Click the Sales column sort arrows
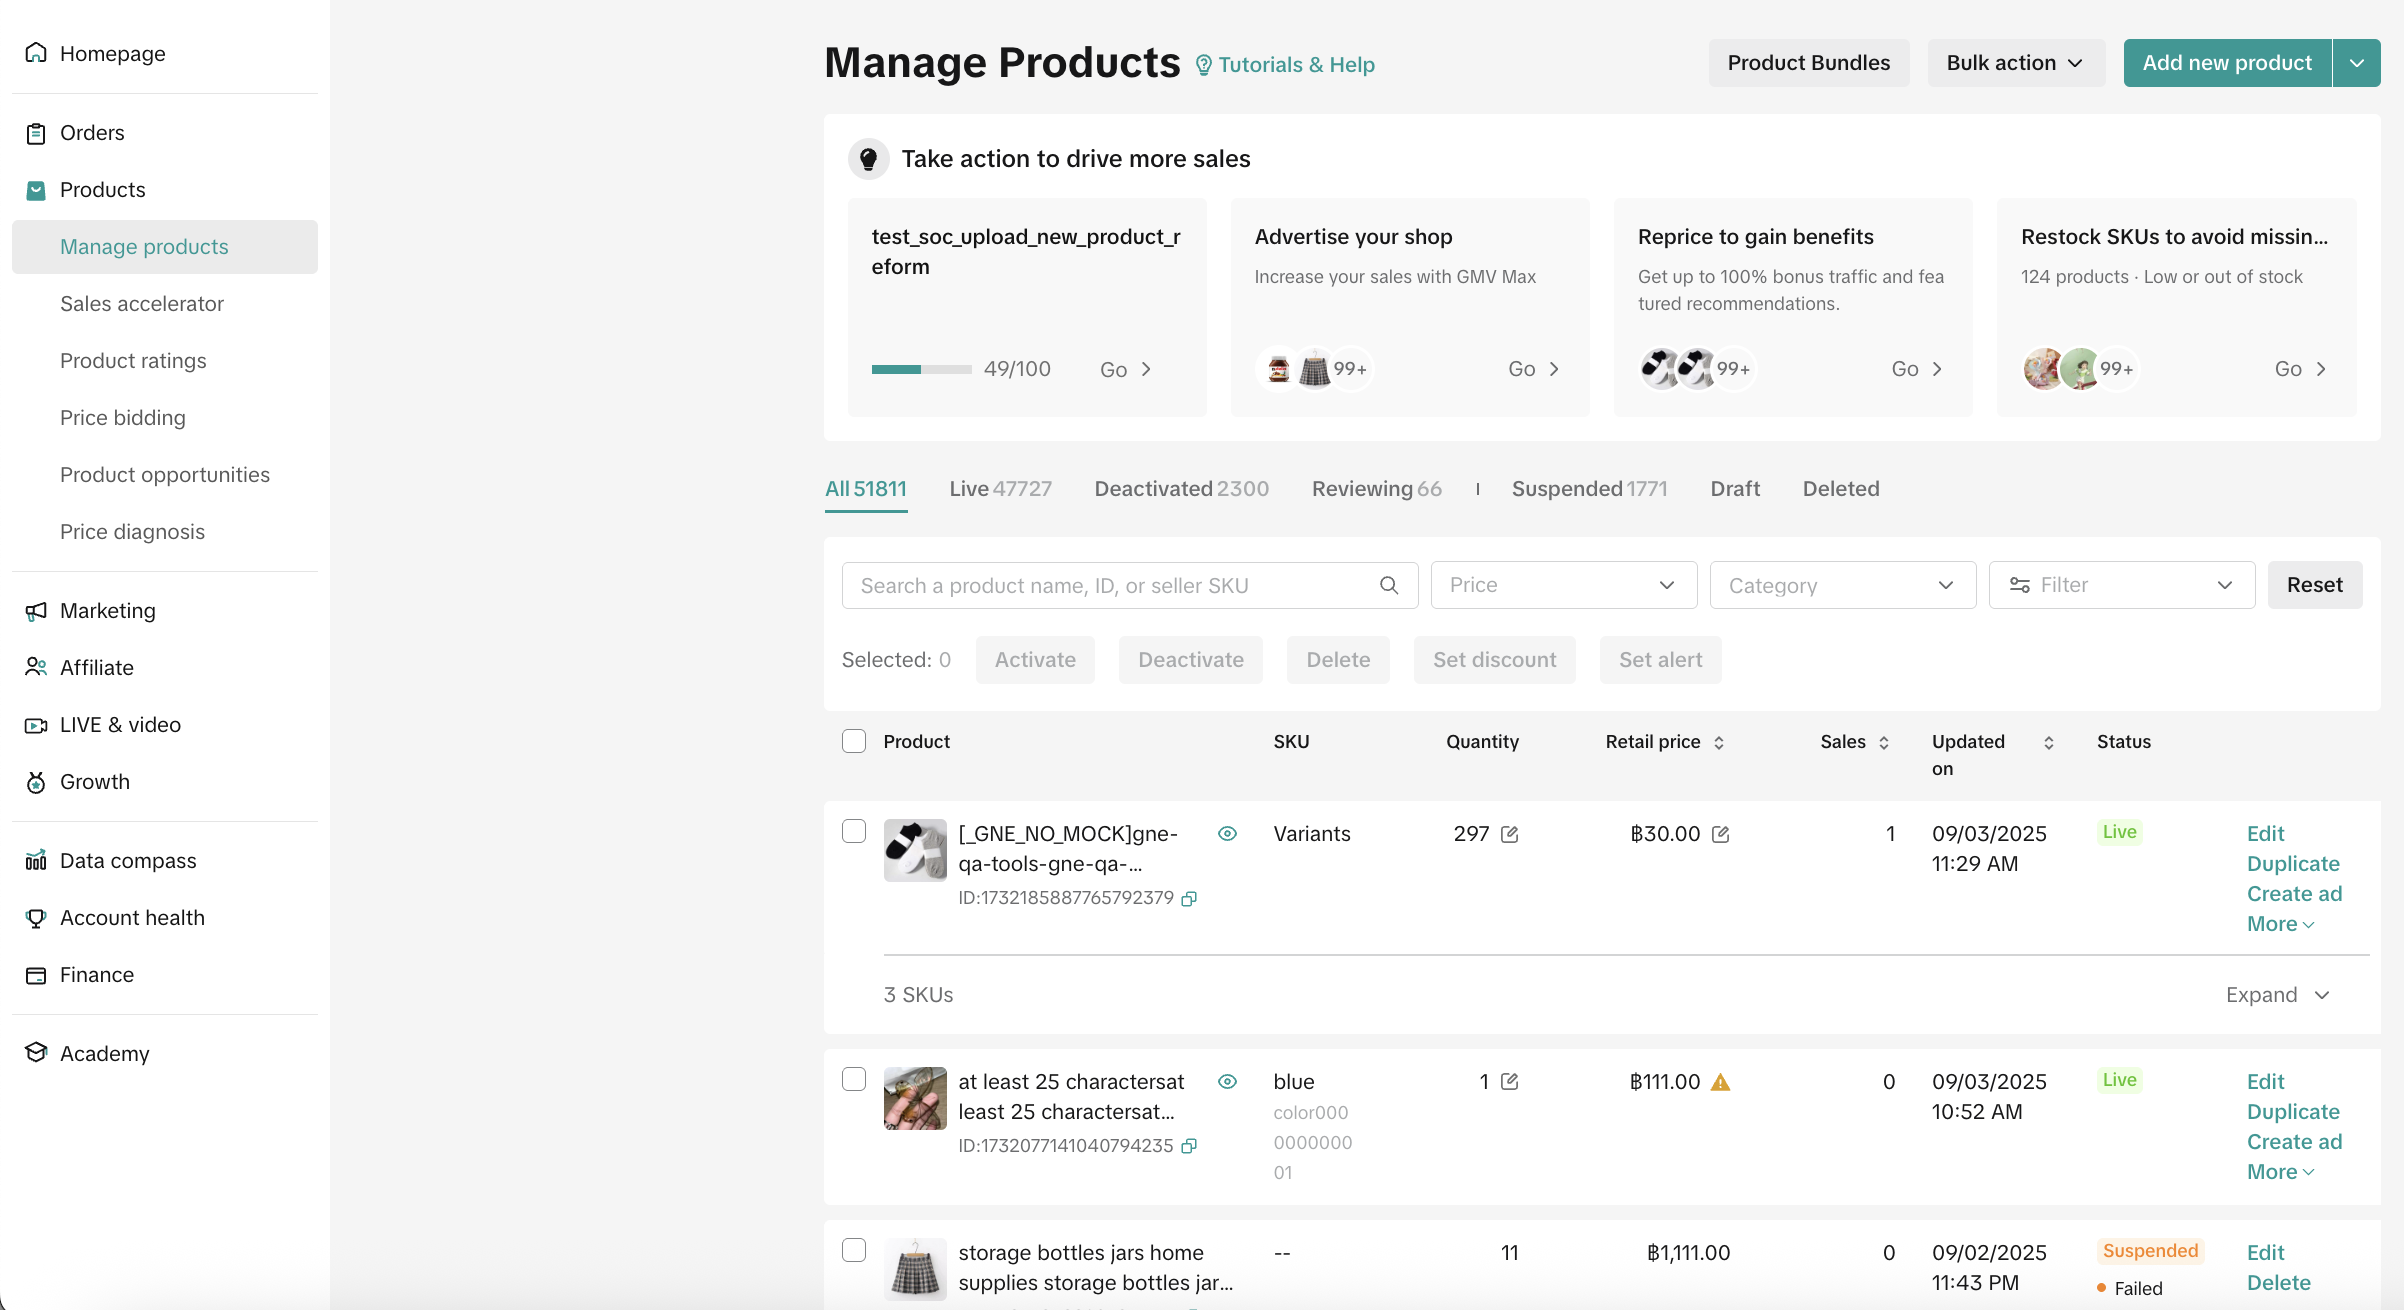This screenshot has height=1310, width=2404. point(1884,742)
